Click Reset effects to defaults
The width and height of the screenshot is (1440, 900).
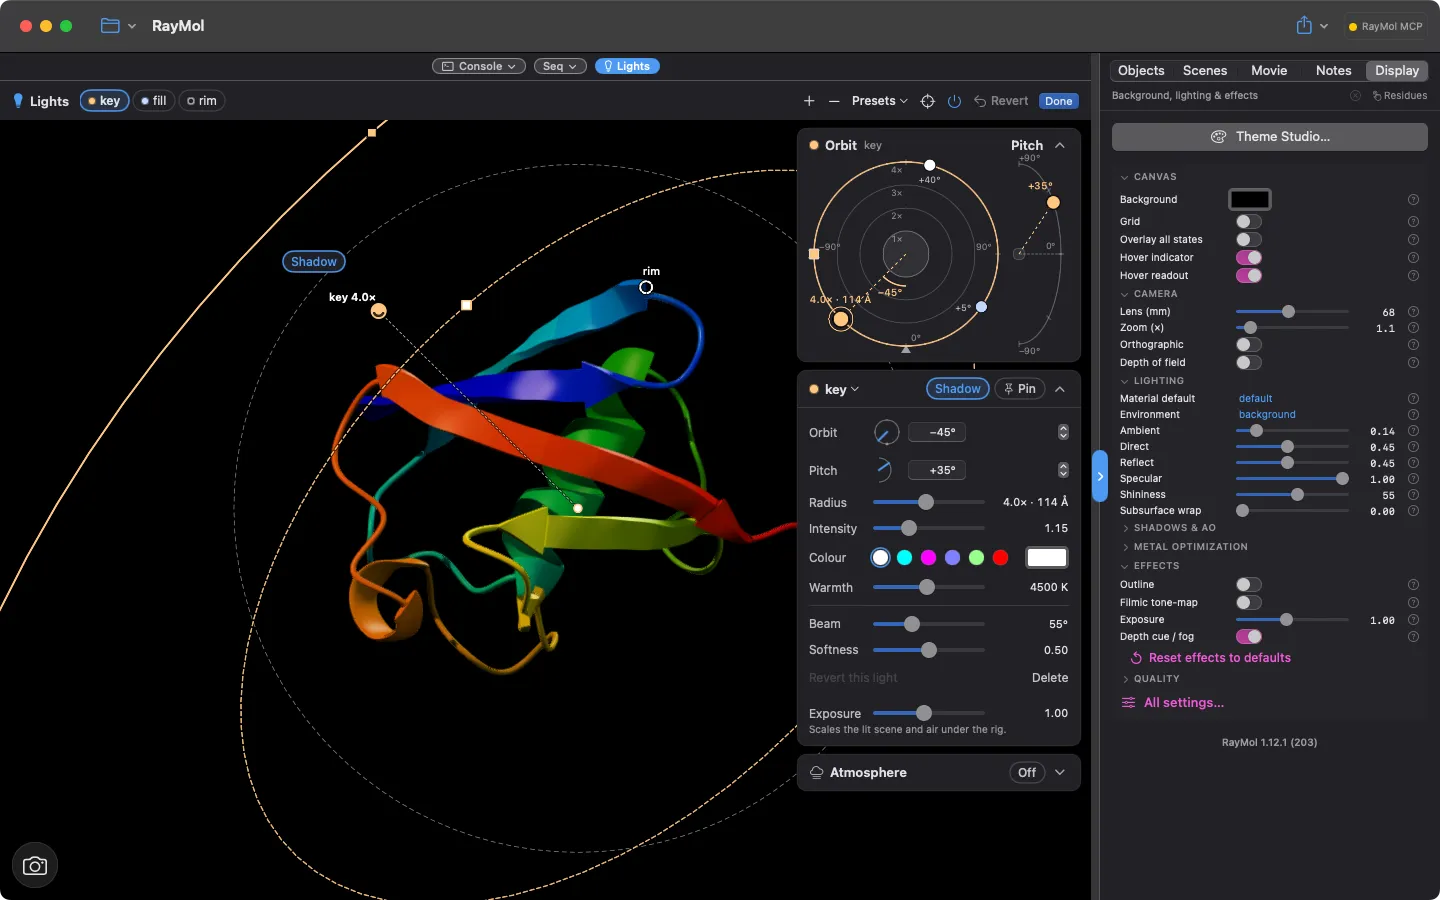pyautogui.click(x=1210, y=658)
